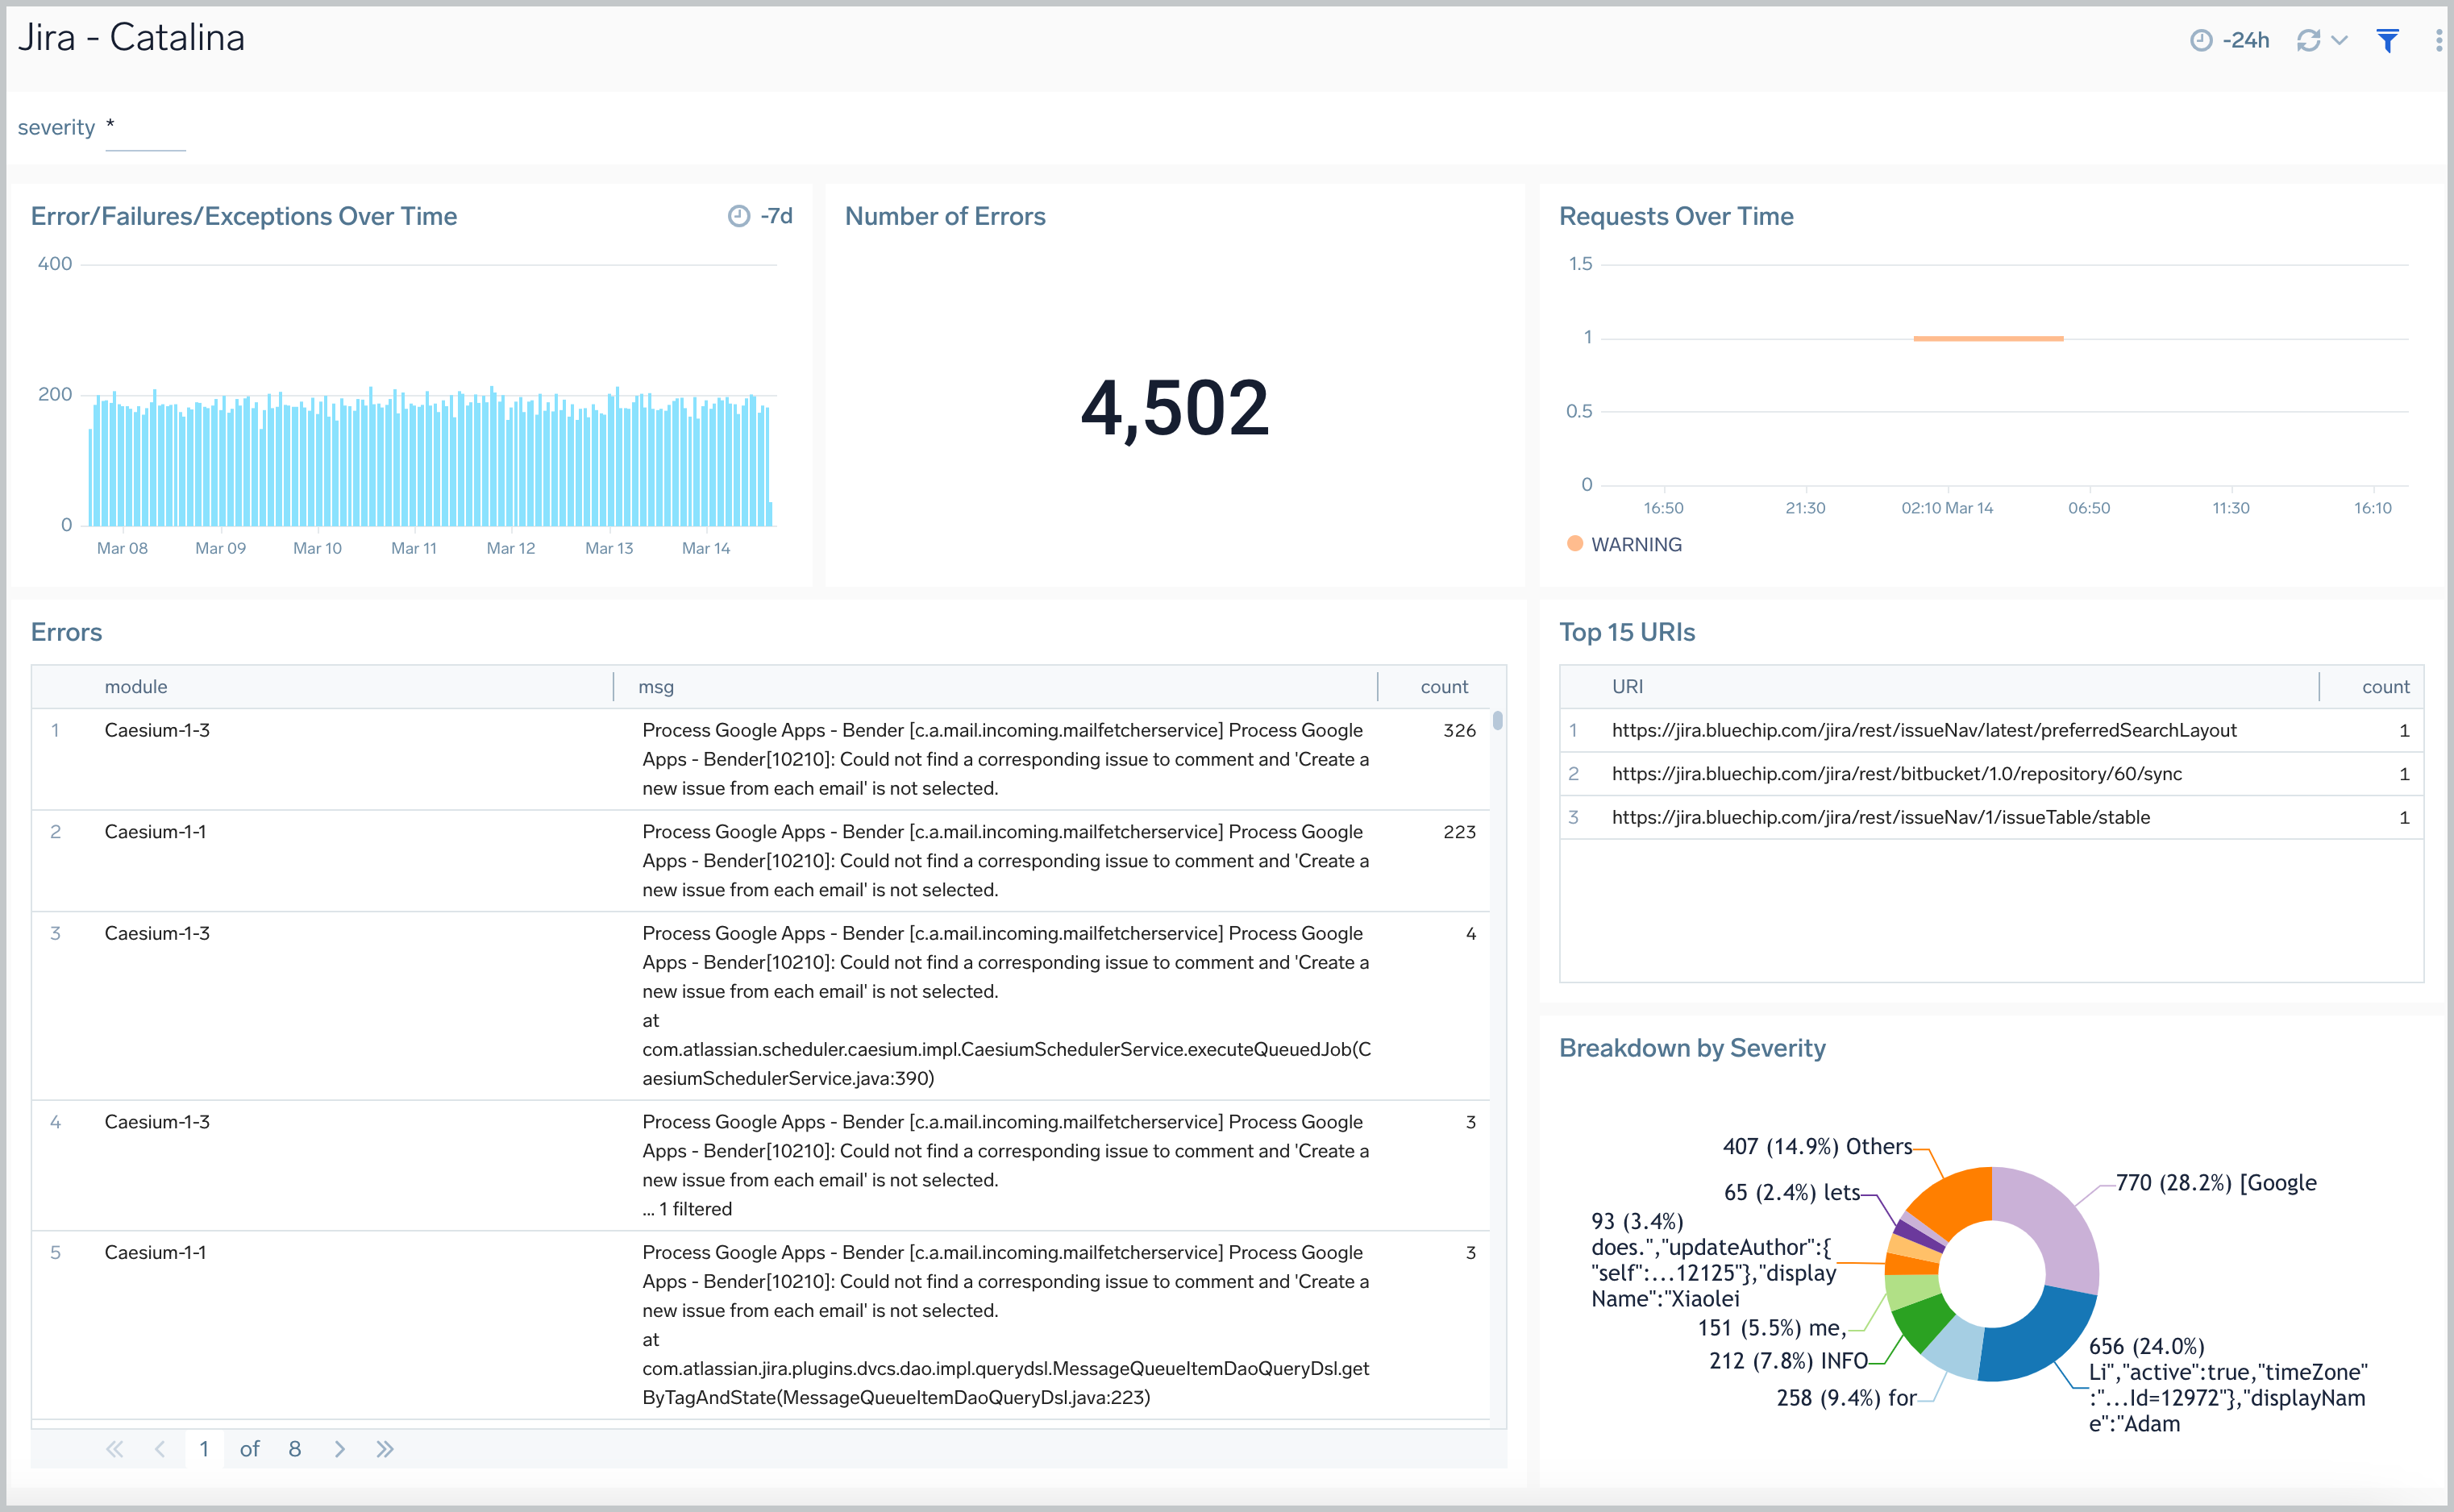Expand the refresh interval dropdown arrow
The height and width of the screenshot is (1512, 2454).
(2339, 40)
